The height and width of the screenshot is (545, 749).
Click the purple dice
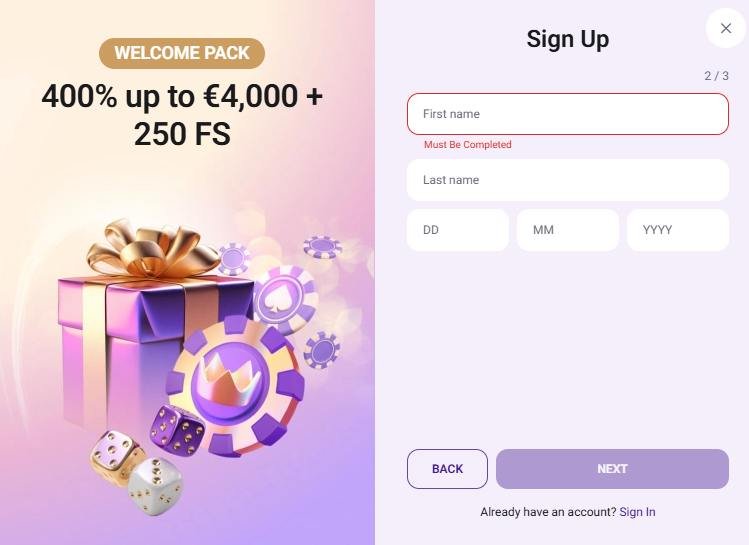177,430
